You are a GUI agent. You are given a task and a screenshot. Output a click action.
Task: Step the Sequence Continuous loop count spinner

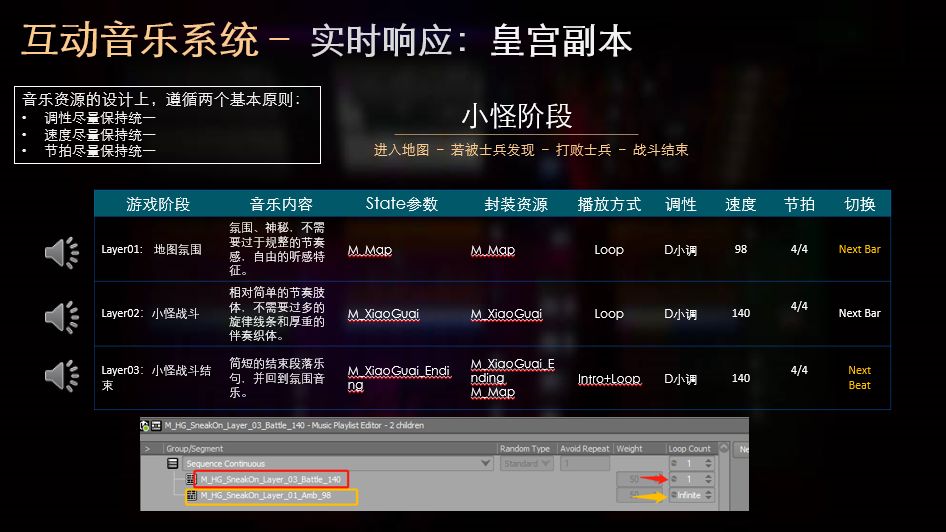coord(709,463)
